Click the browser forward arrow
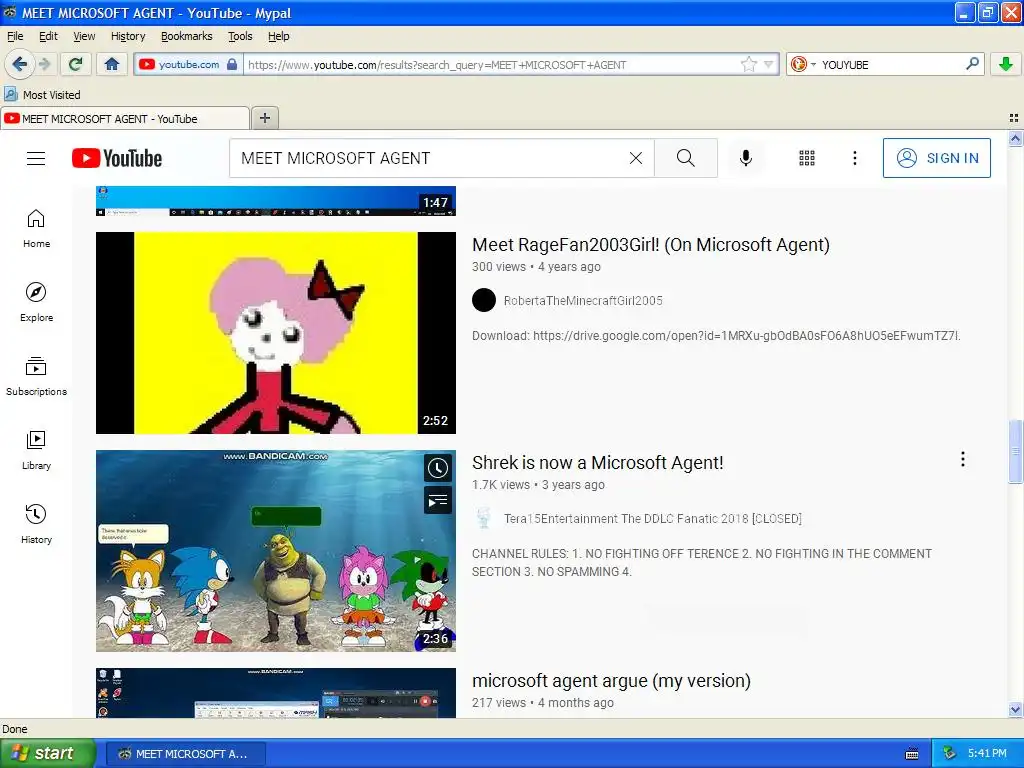The height and width of the screenshot is (768, 1024). pos(44,64)
